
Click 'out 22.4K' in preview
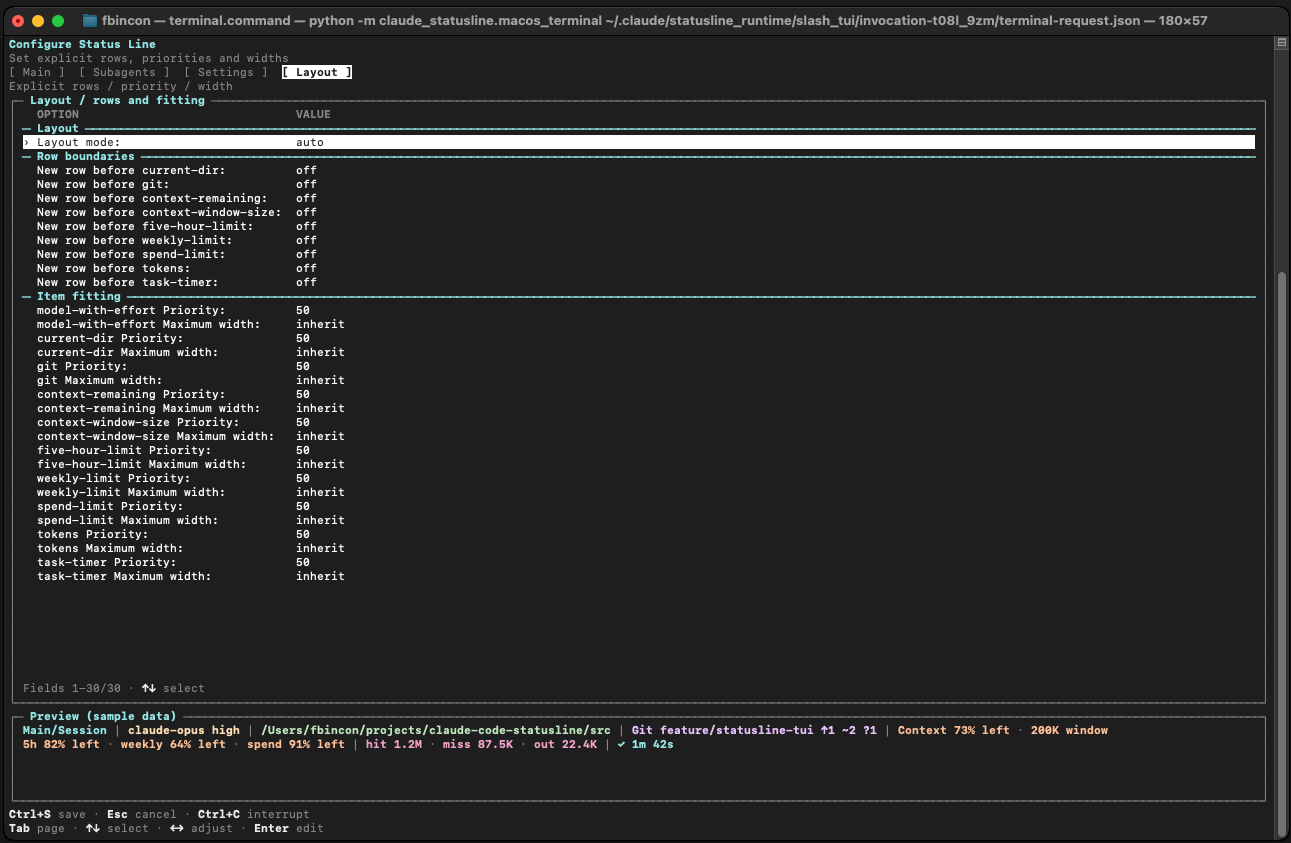565,744
